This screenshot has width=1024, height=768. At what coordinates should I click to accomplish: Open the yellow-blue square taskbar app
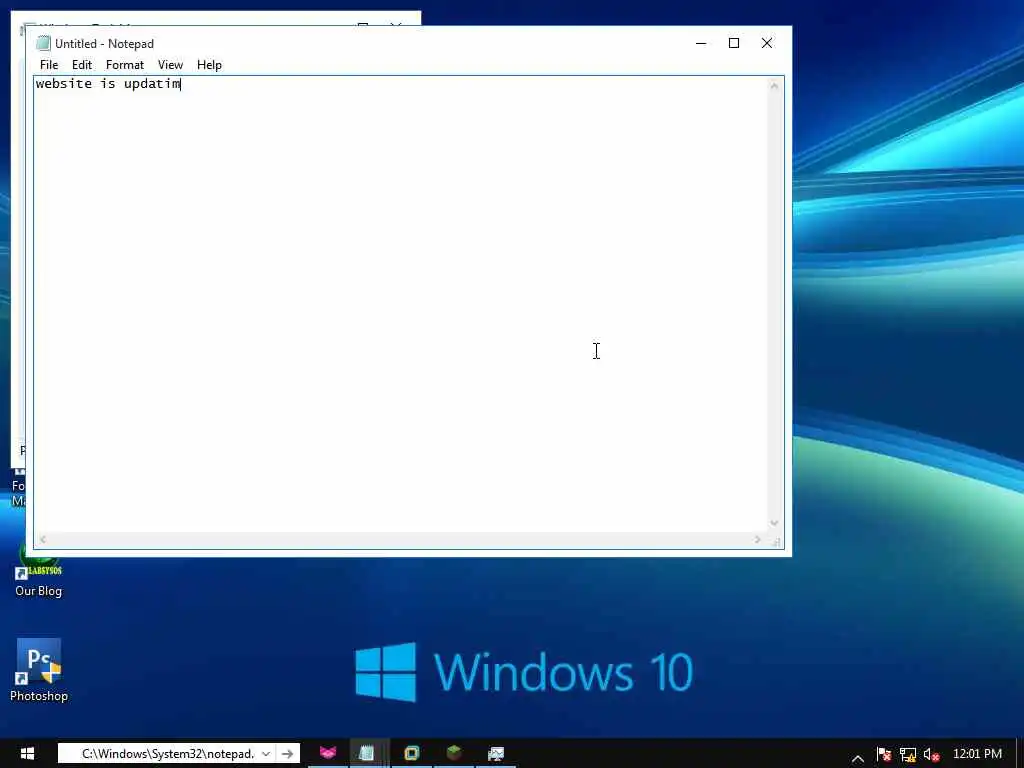411,754
